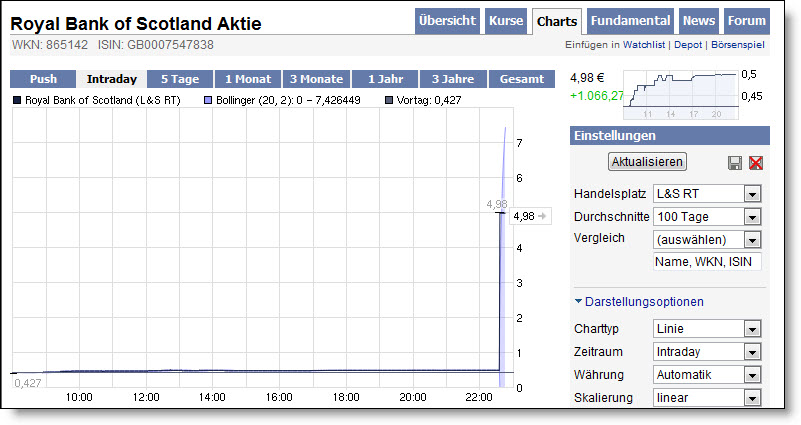Viewport: 801px width, 425px height.
Task: Open the Übersicht tab
Action: 448,21
